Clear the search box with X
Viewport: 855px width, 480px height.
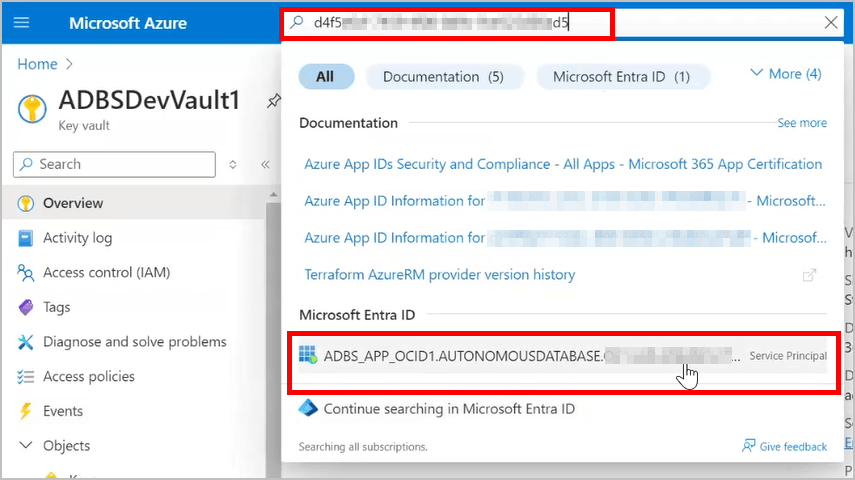831,23
